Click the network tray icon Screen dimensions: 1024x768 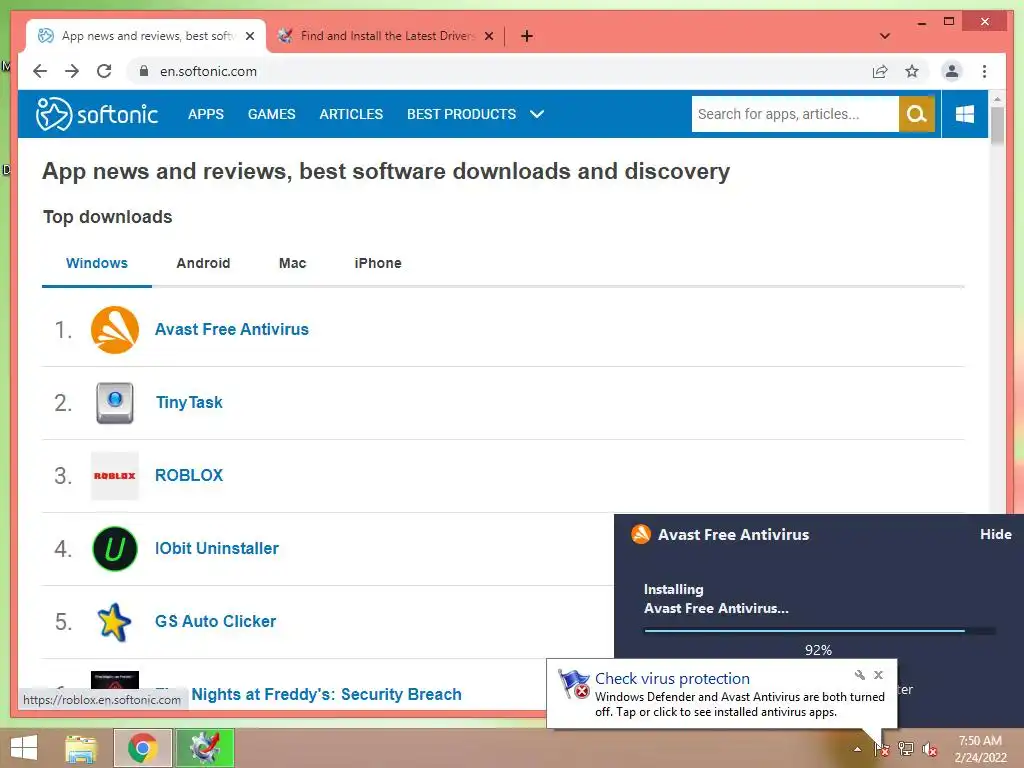(906, 749)
